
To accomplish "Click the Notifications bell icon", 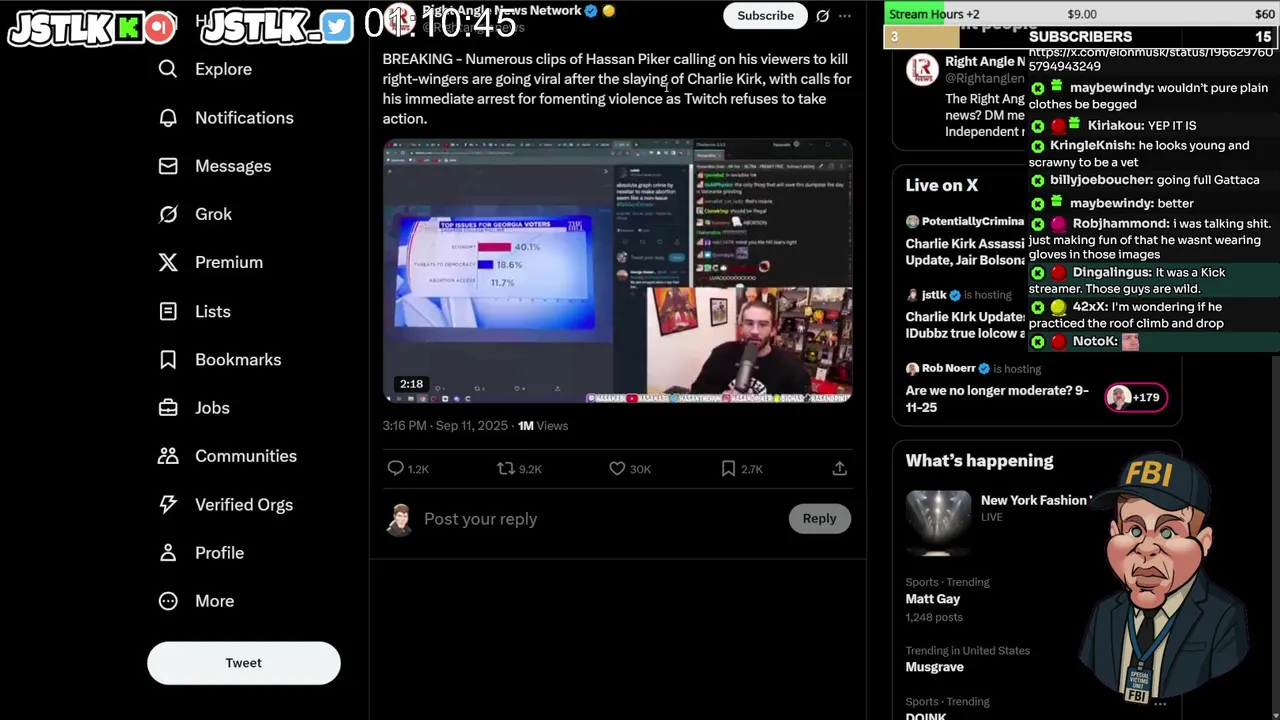I will tap(168, 118).
